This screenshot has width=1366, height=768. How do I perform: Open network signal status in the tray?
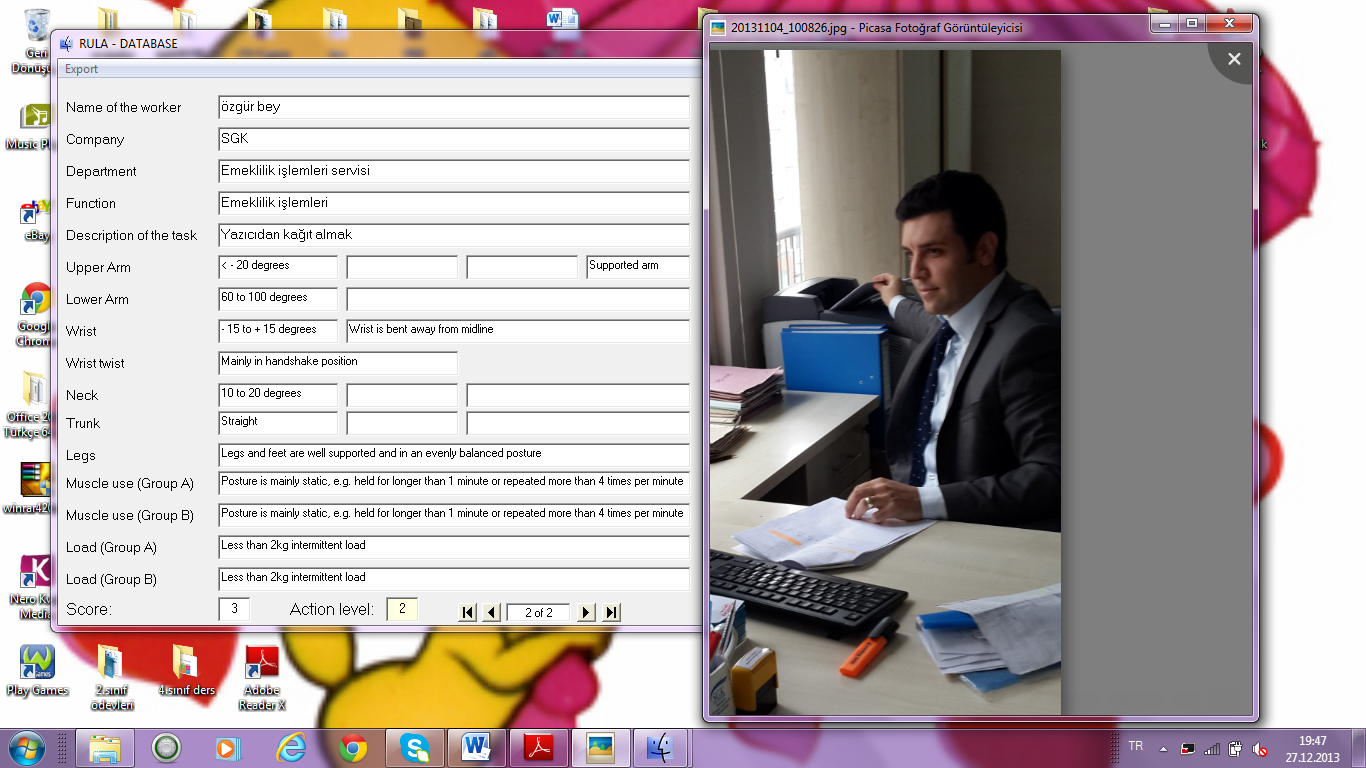[1212, 748]
